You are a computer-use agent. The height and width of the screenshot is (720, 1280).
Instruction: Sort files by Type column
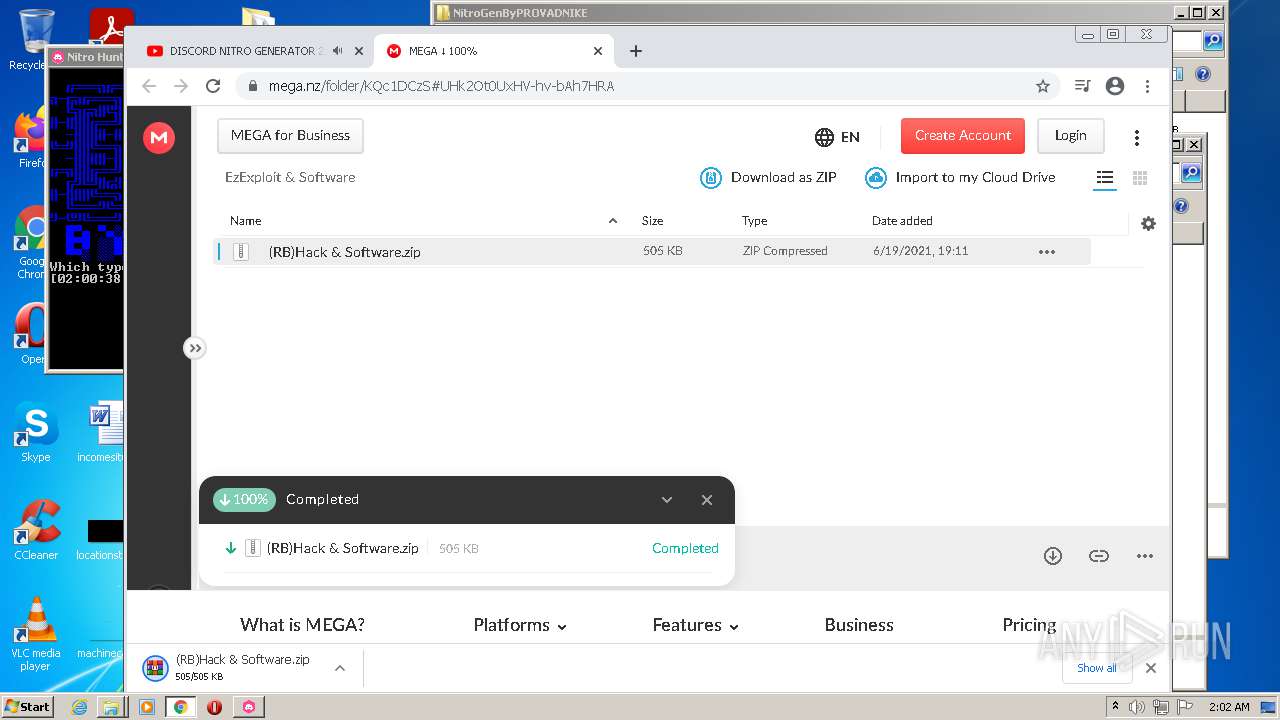point(755,221)
